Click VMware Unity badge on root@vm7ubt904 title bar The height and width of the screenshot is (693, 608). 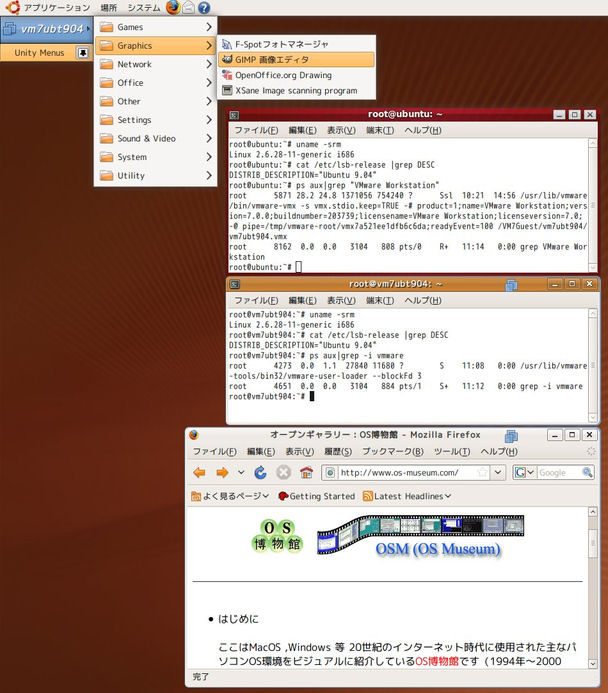coord(511,285)
